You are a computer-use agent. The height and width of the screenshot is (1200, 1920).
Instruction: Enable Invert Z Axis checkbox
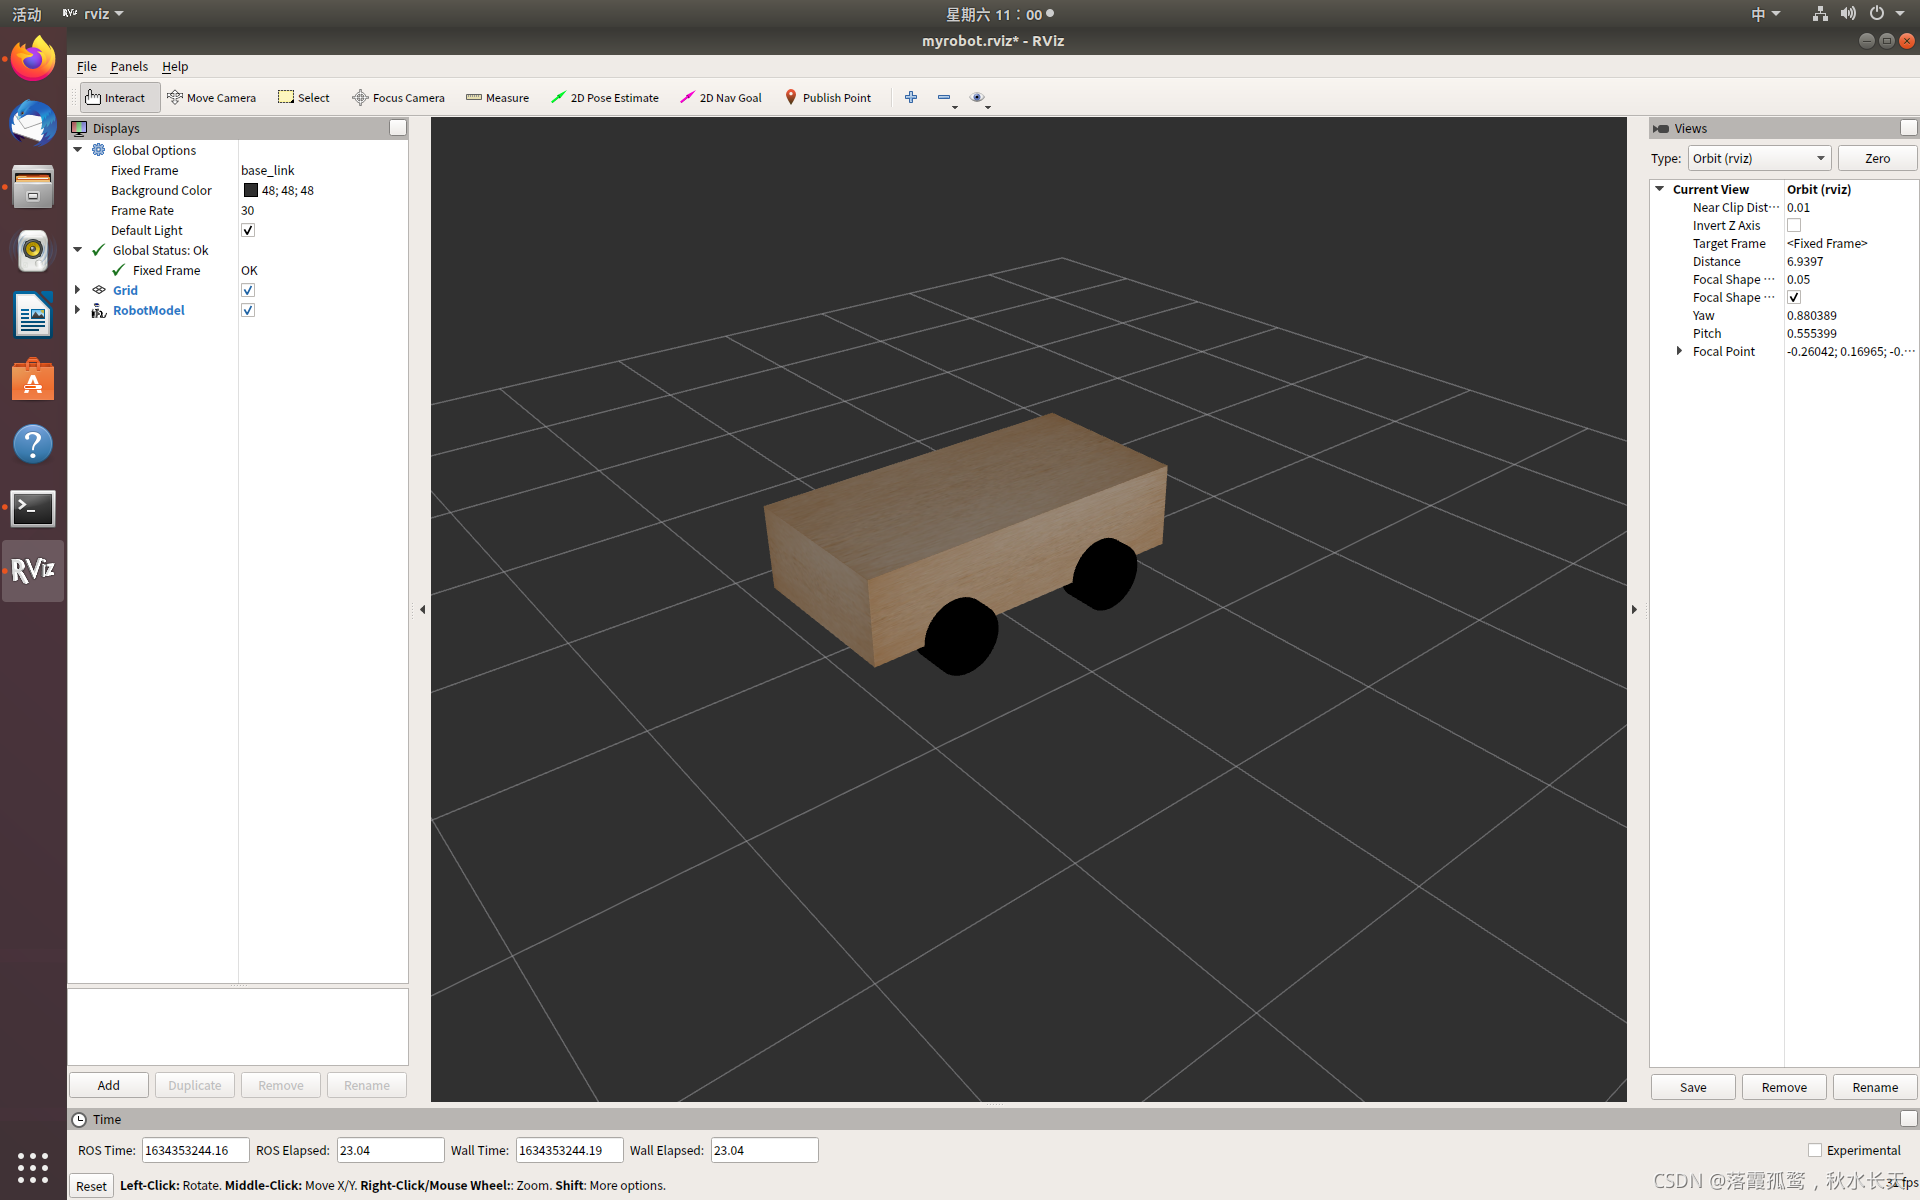pyautogui.click(x=1794, y=226)
